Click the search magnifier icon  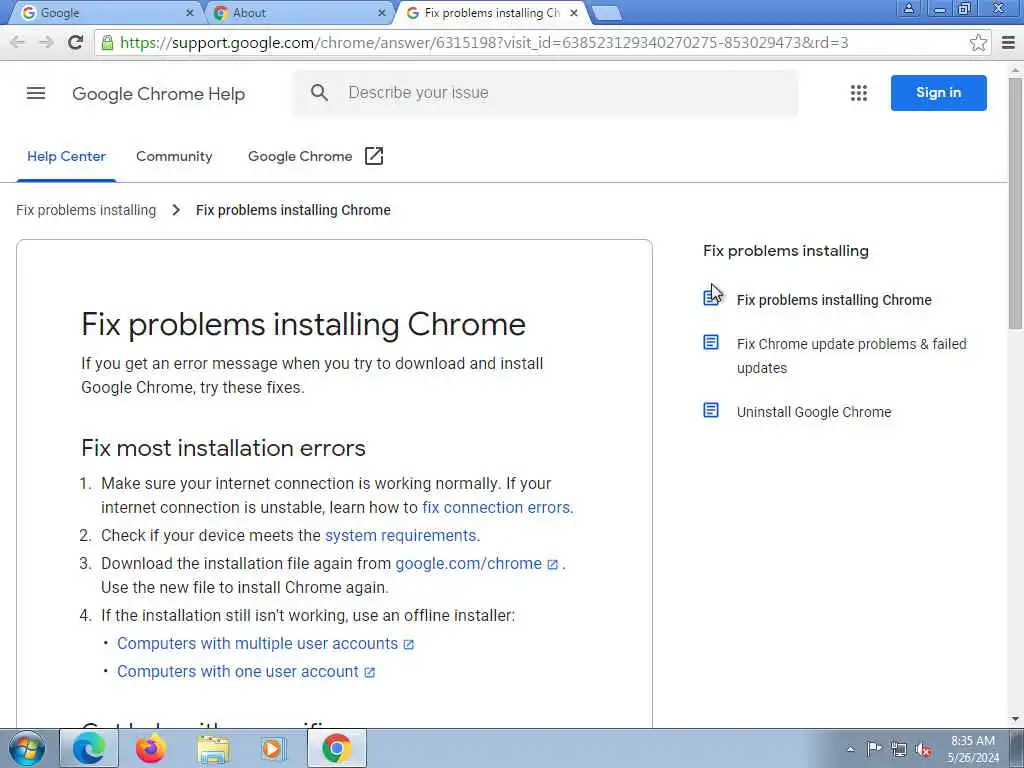tap(319, 93)
